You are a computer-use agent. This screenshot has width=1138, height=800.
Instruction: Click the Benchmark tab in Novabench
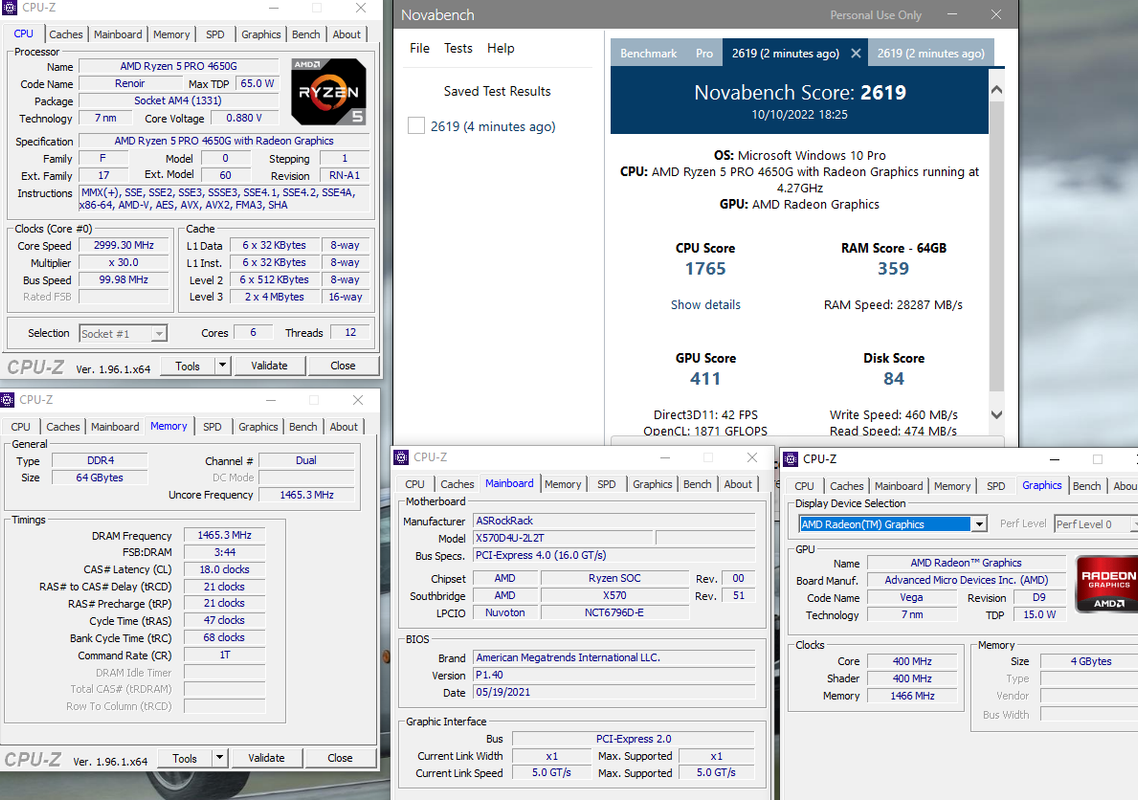point(648,53)
